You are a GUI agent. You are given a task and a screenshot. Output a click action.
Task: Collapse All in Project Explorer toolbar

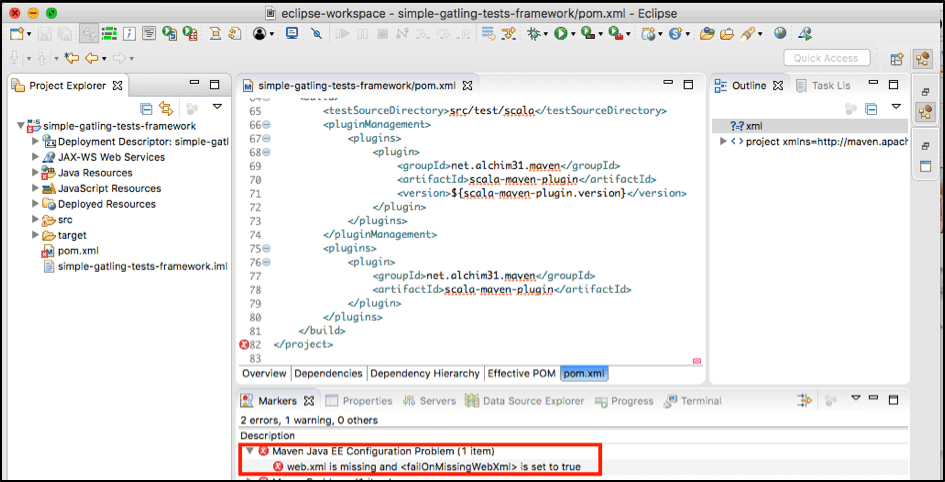click(x=146, y=109)
